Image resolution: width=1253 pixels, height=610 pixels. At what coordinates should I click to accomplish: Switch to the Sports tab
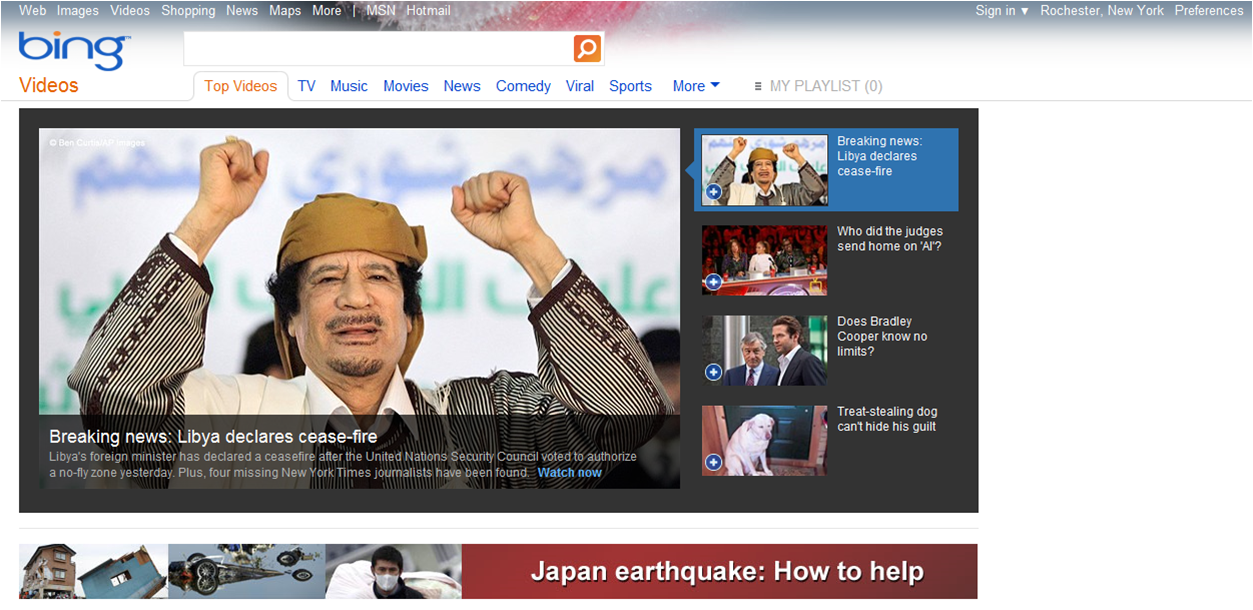click(630, 86)
